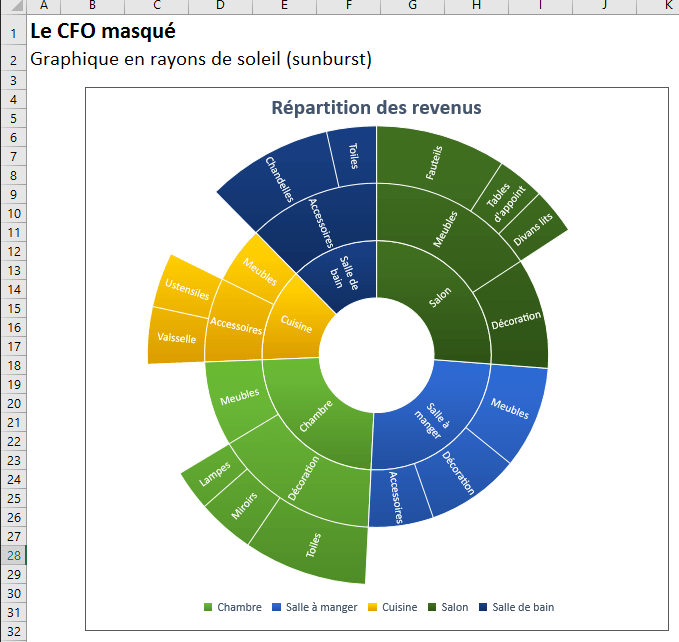
Task: Select column D header
Action: 220,6
